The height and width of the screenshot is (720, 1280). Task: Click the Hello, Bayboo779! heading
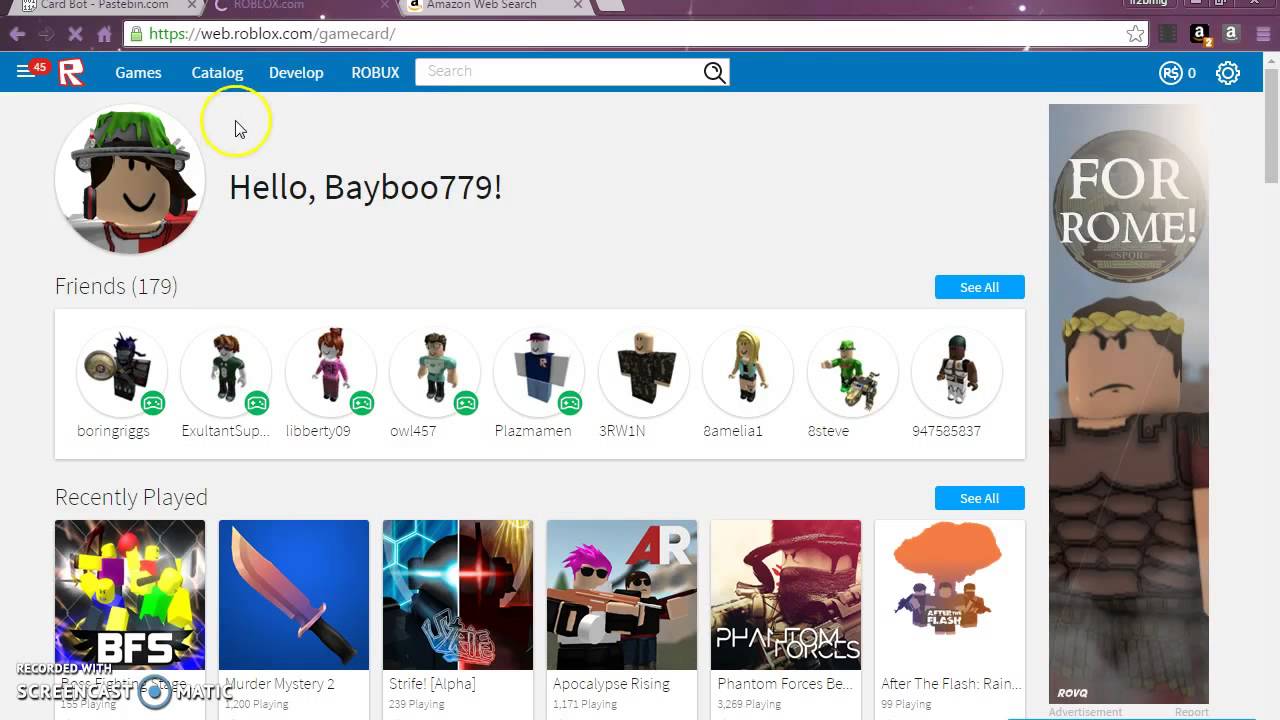366,187
